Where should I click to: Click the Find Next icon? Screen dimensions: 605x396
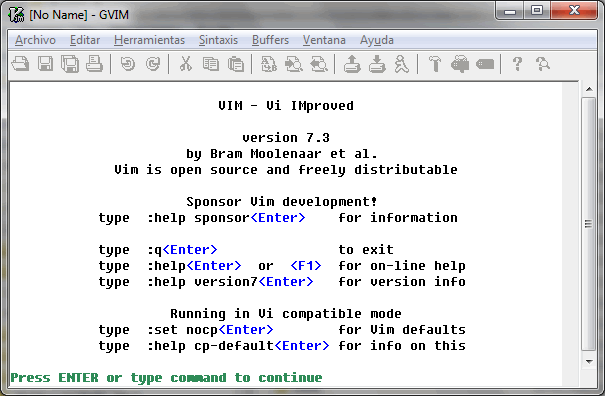click(x=294, y=64)
